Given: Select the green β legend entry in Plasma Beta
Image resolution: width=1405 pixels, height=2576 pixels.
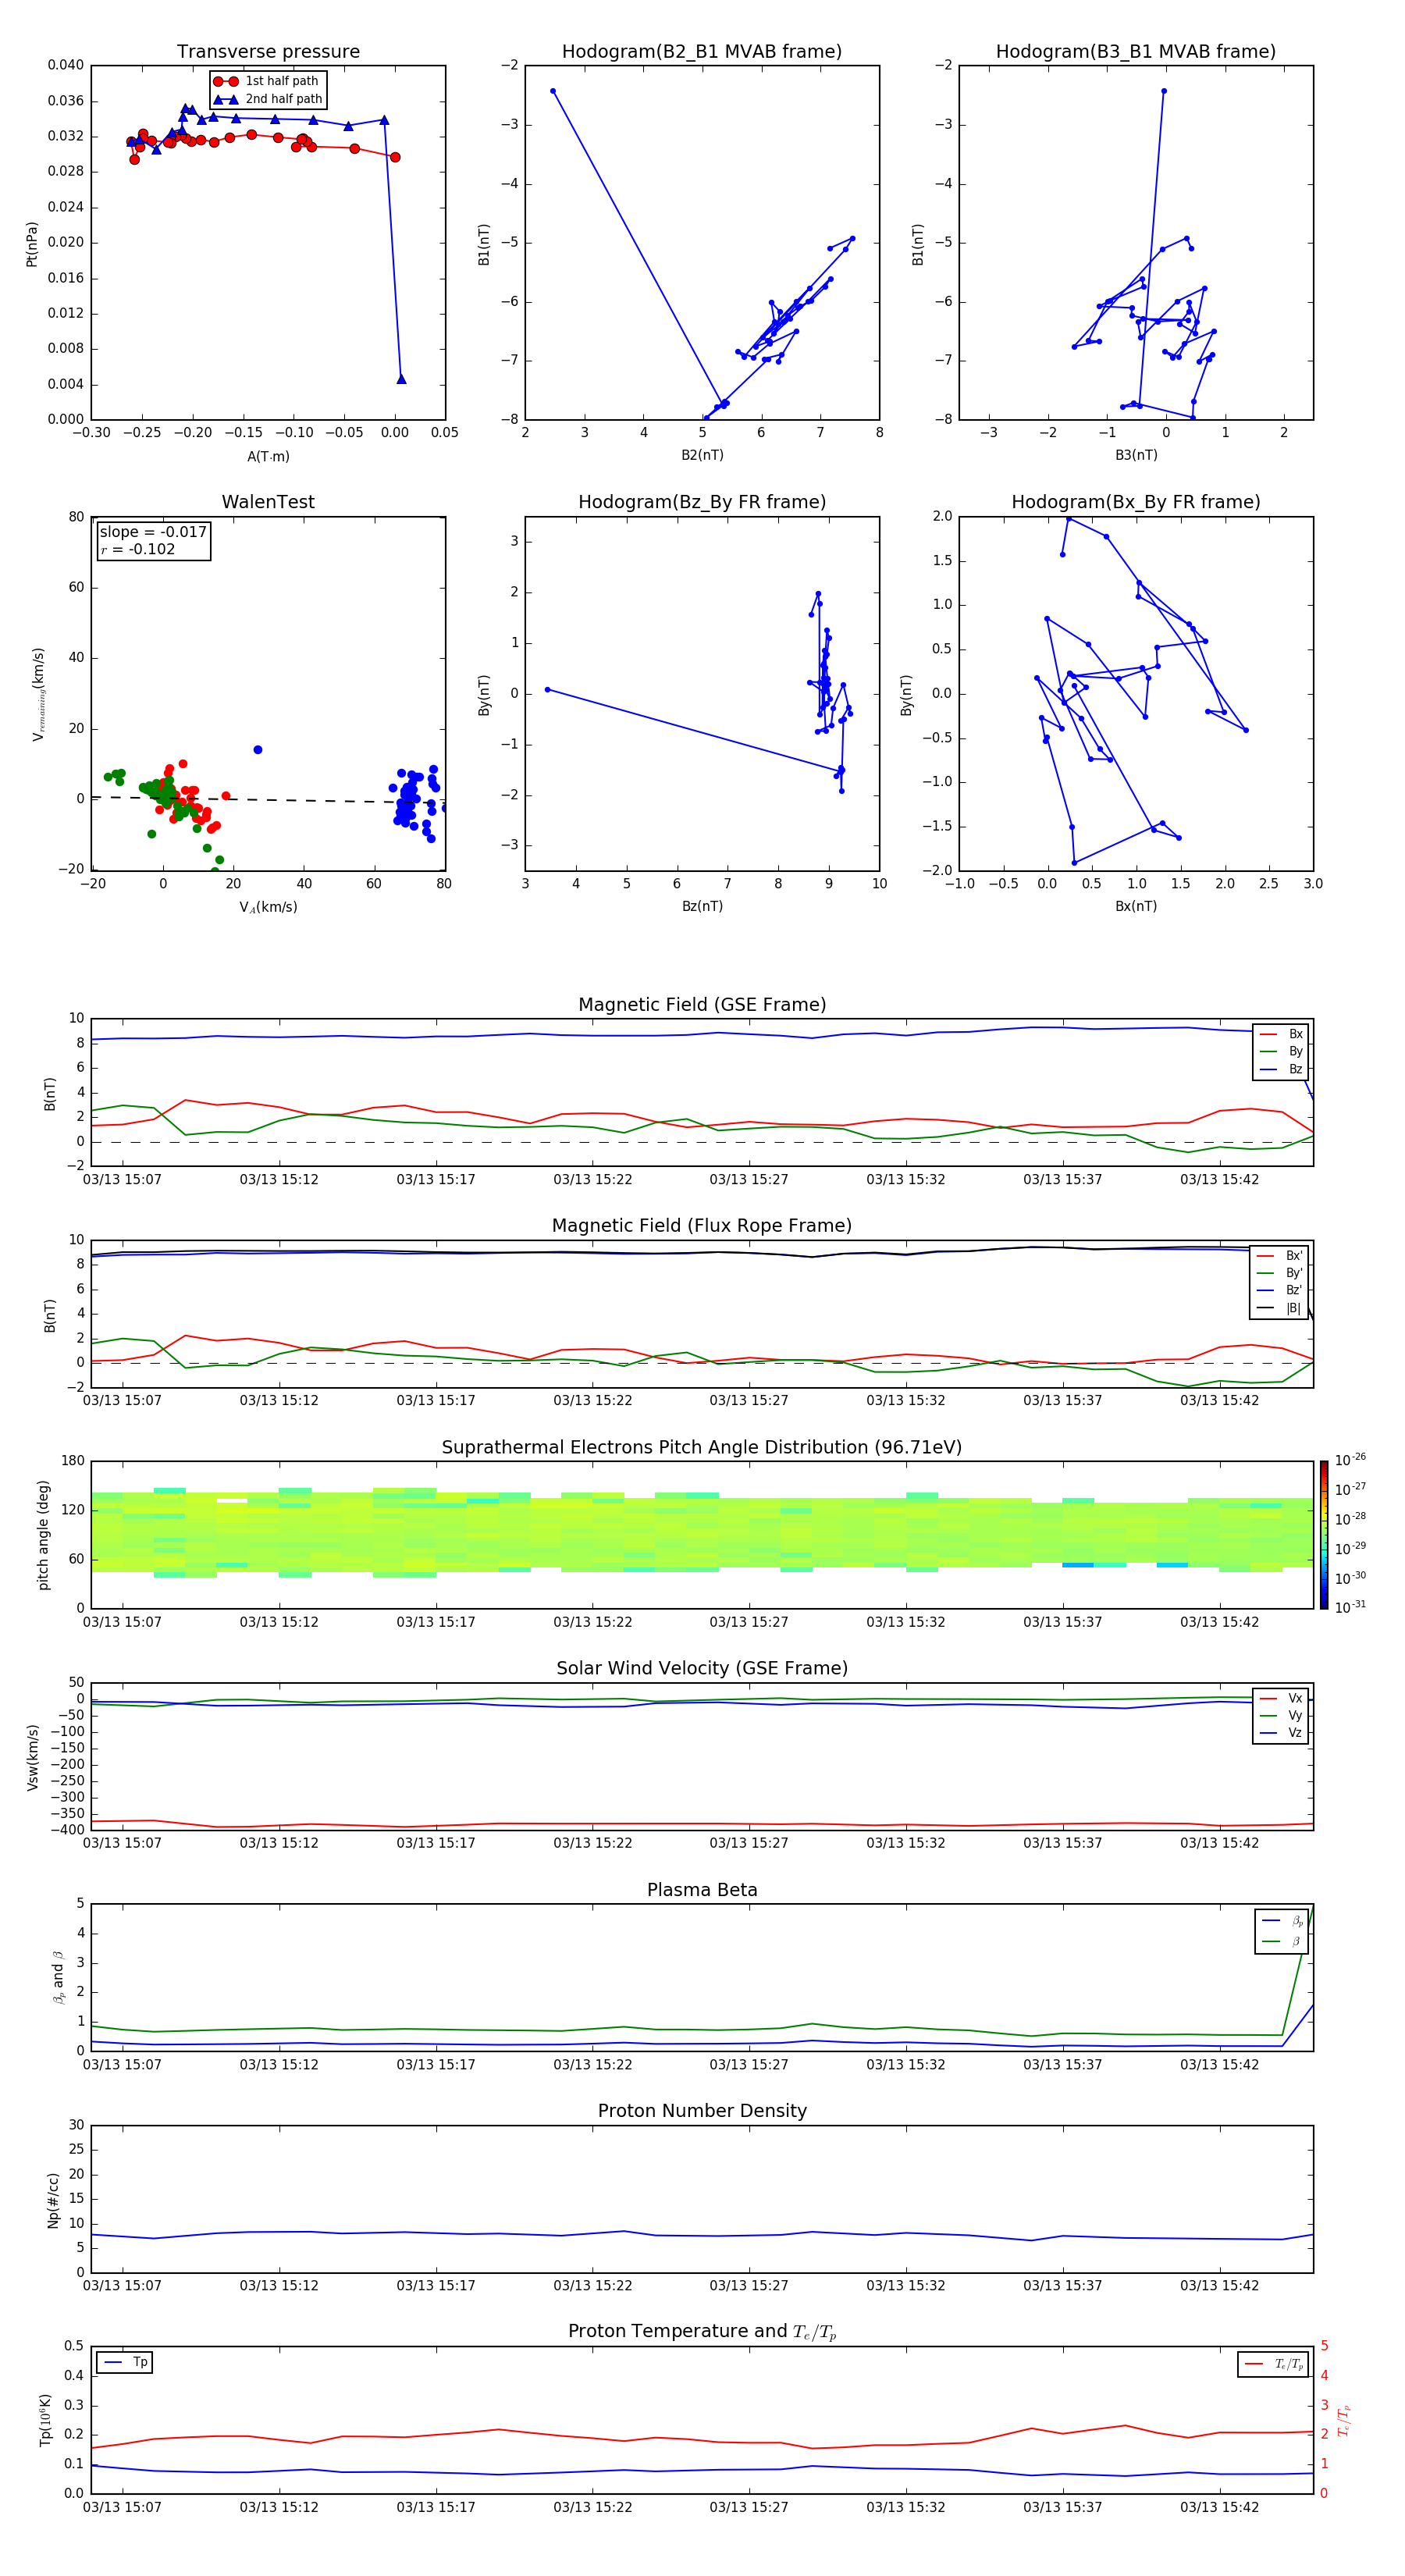Looking at the screenshot, I should click(x=1283, y=1941).
